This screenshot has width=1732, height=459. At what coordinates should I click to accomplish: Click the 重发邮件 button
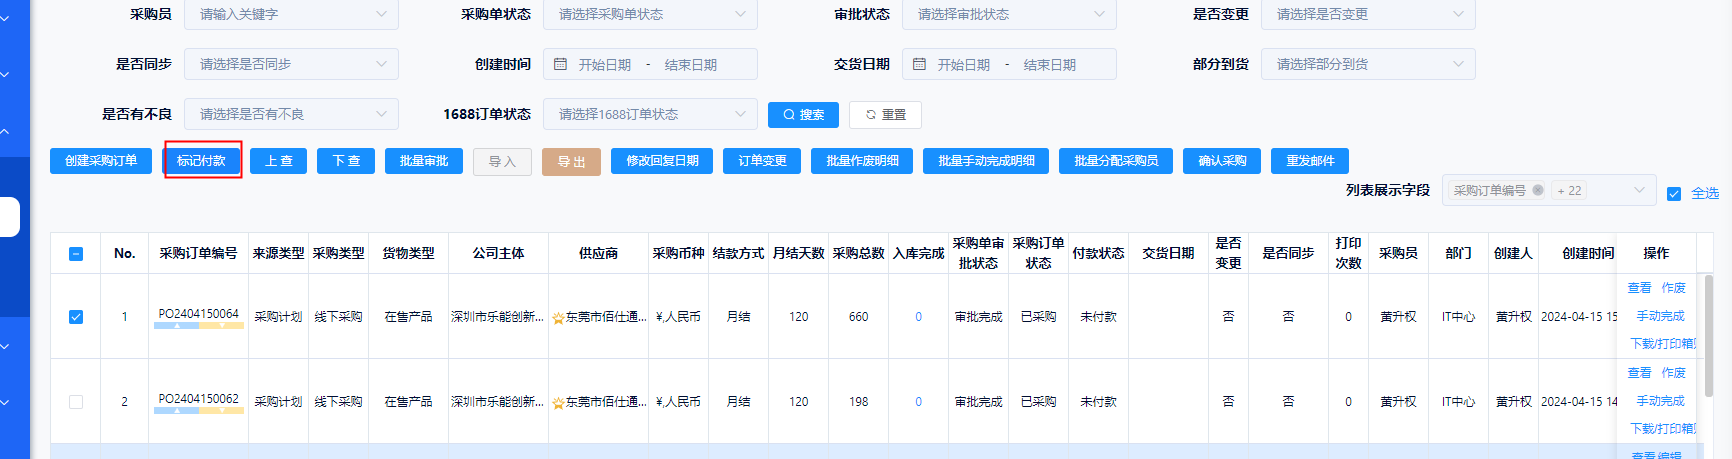coord(1310,161)
